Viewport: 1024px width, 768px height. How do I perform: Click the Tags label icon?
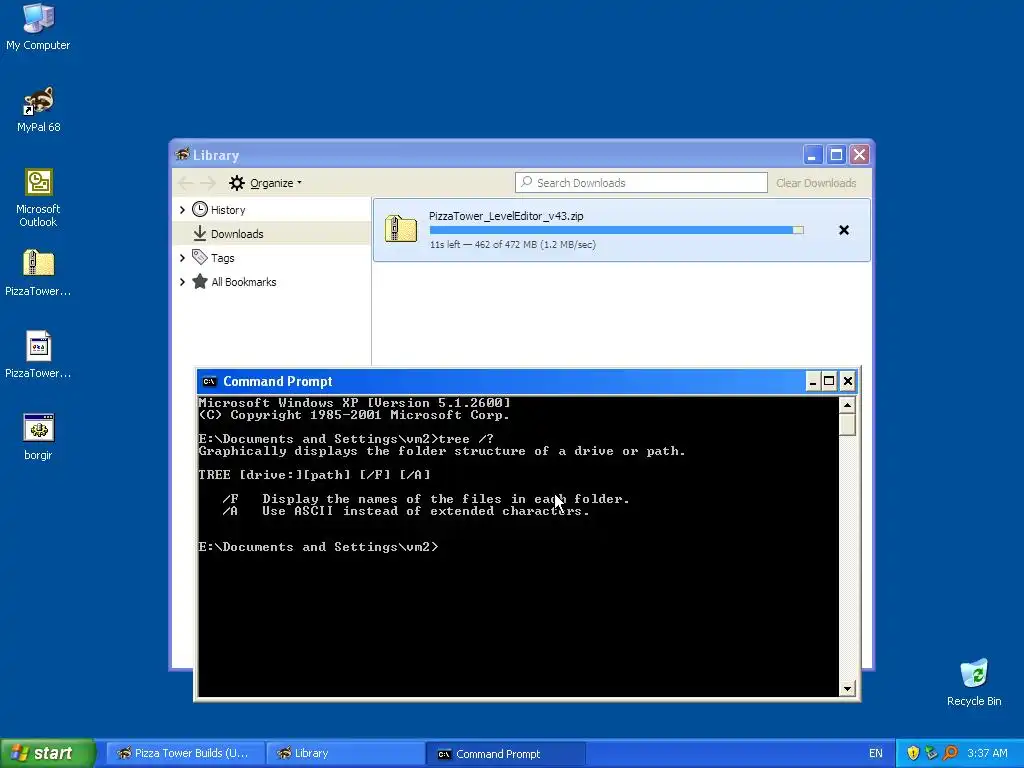point(200,257)
